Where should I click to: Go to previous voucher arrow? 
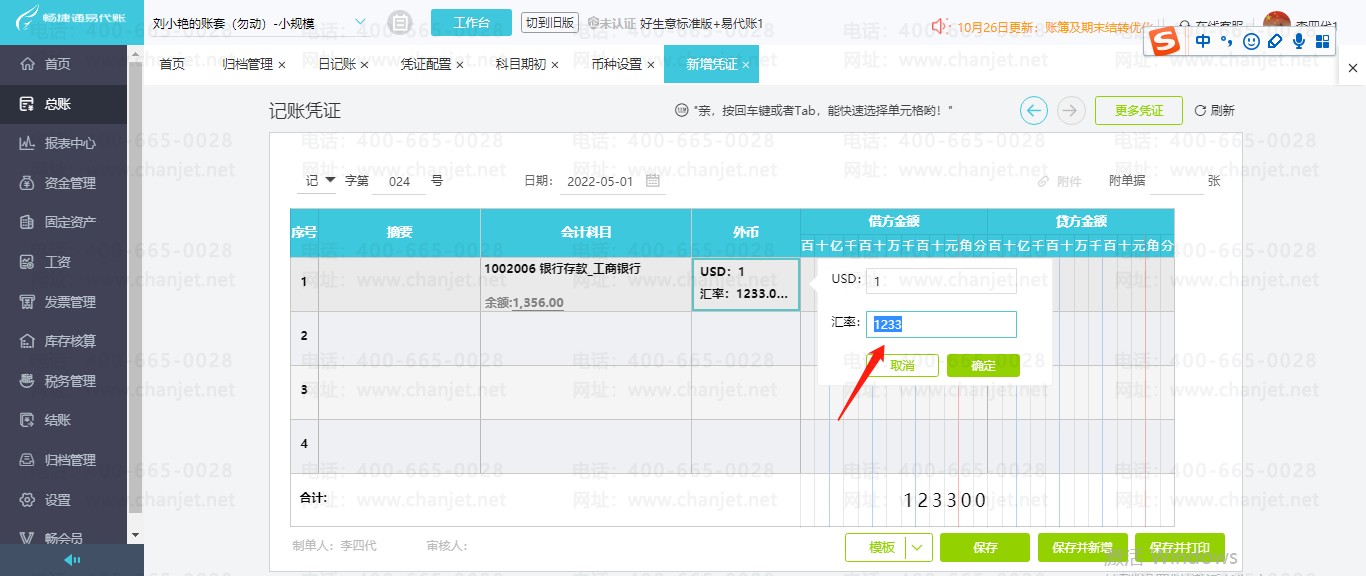[1034, 110]
